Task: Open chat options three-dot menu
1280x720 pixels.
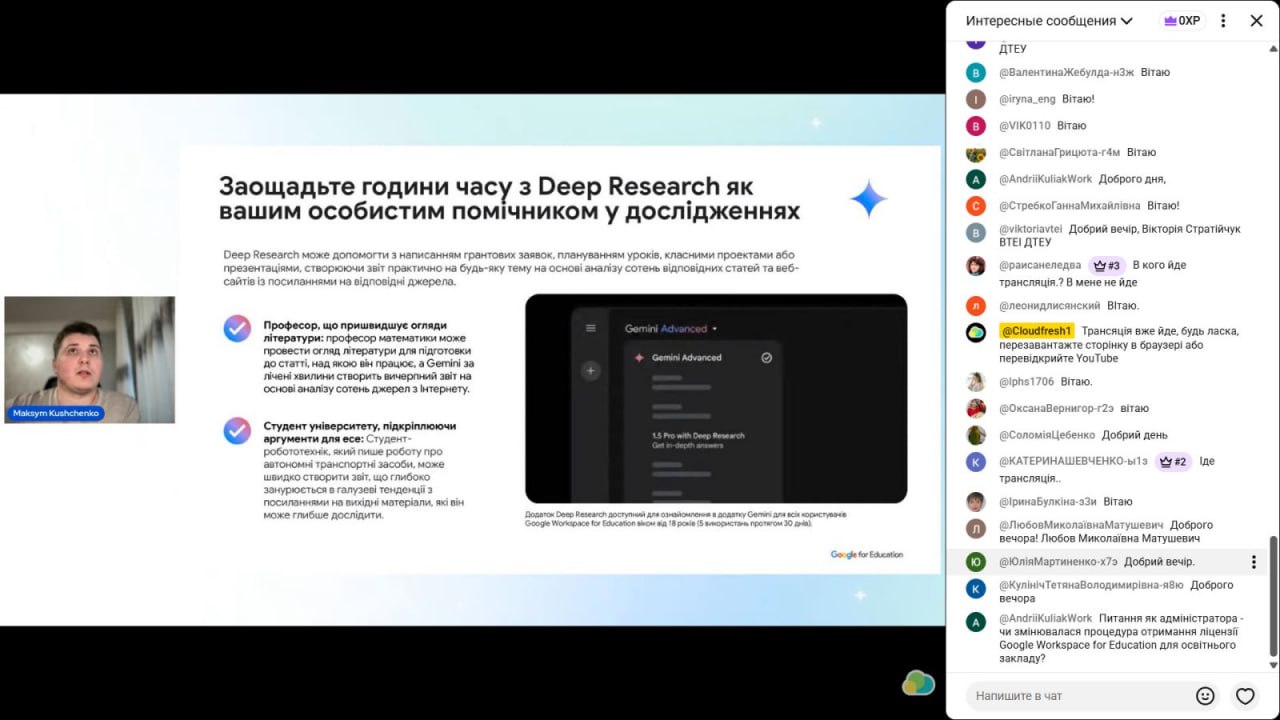Action: pyautogui.click(x=1223, y=20)
